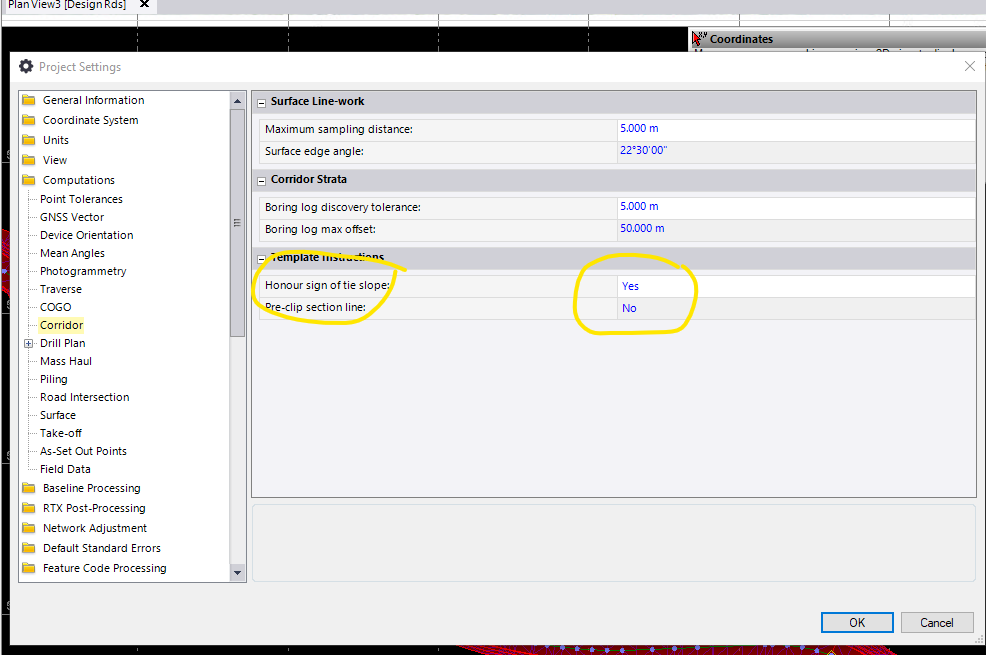Collapse the Corridor Strata section
This screenshot has width=986, height=655.
[x=262, y=181]
